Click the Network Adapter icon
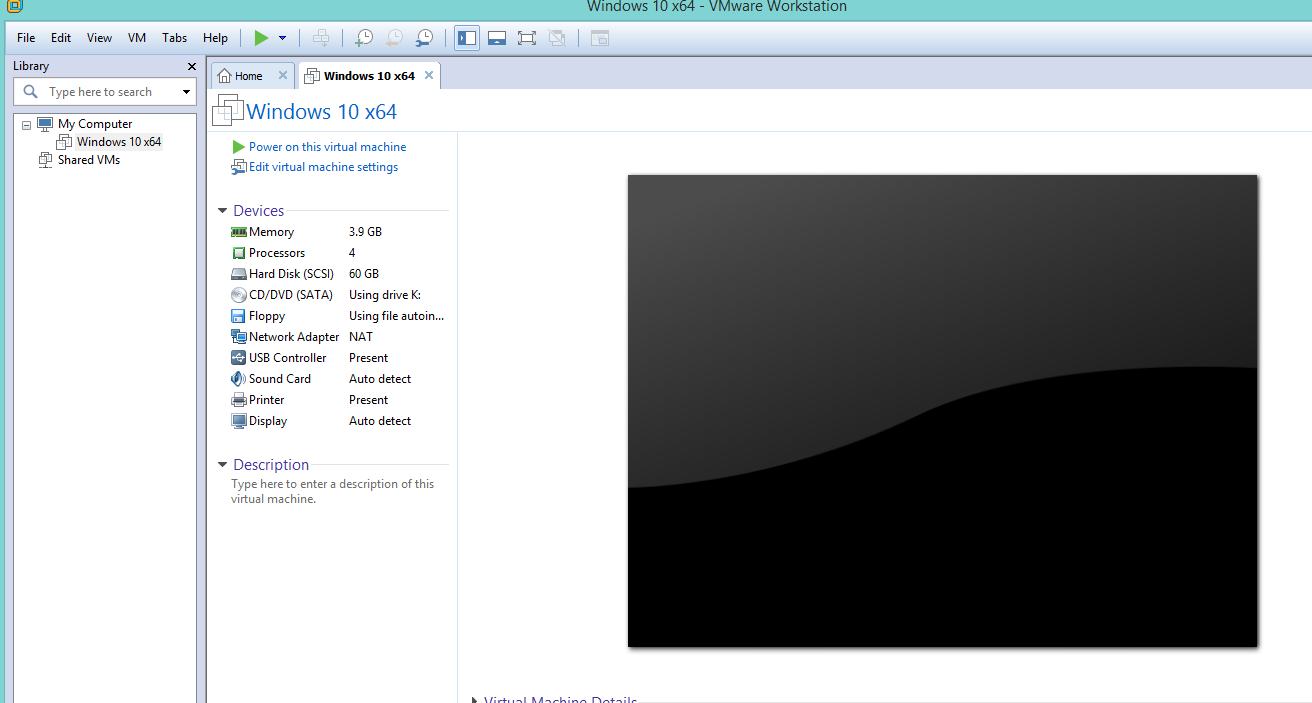Image resolution: width=1312 pixels, height=703 pixels. (x=238, y=337)
